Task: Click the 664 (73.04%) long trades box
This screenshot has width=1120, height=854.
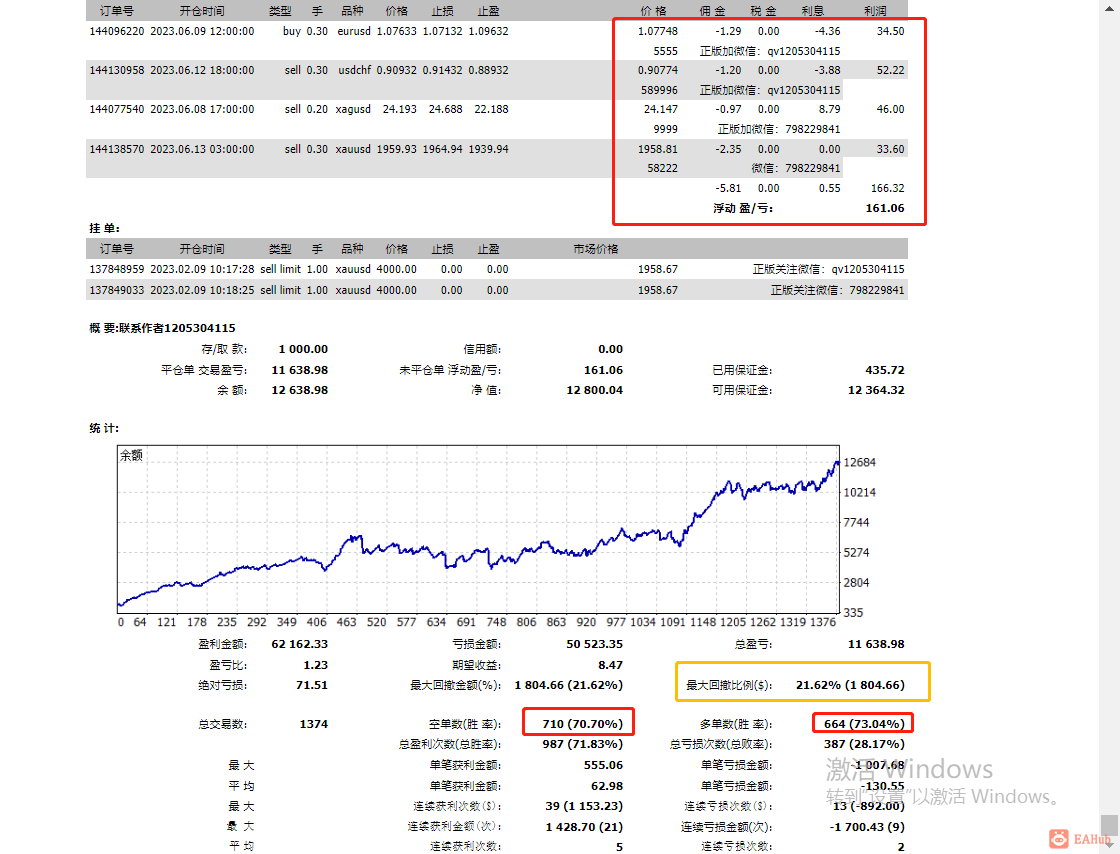Action: (x=863, y=723)
